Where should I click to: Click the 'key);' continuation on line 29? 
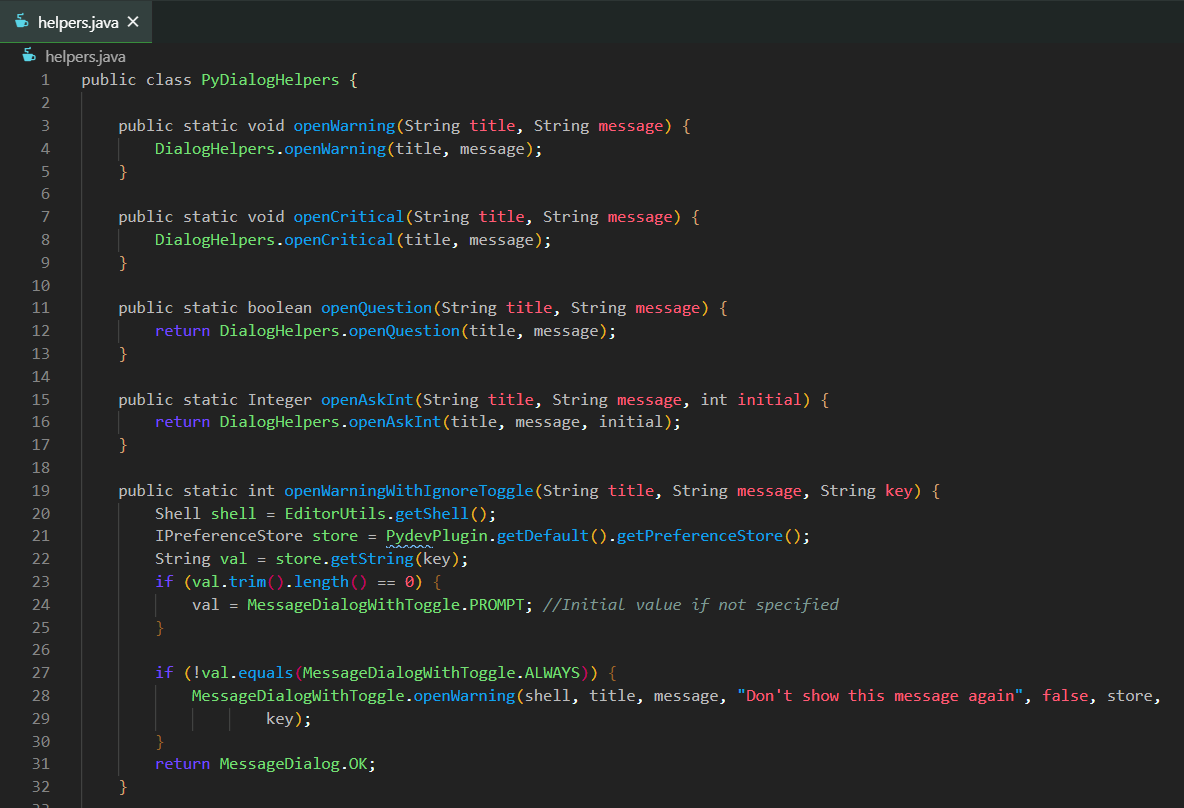coord(288,719)
